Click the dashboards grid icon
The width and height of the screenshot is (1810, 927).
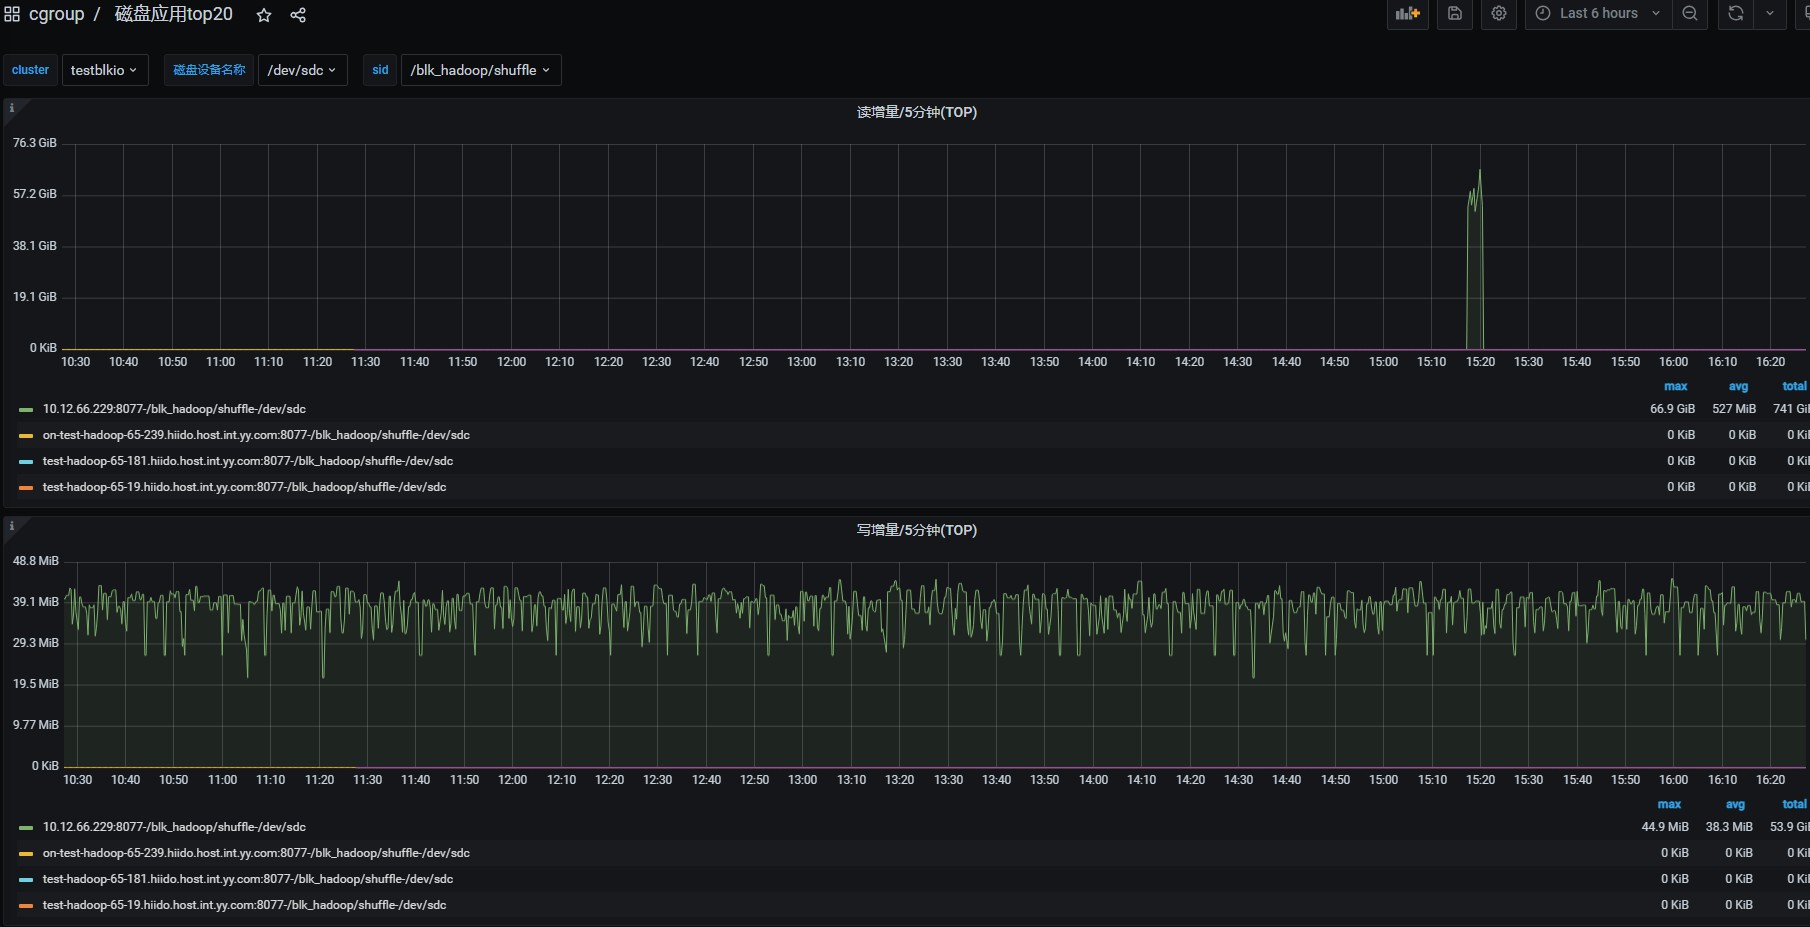pos(12,14)
